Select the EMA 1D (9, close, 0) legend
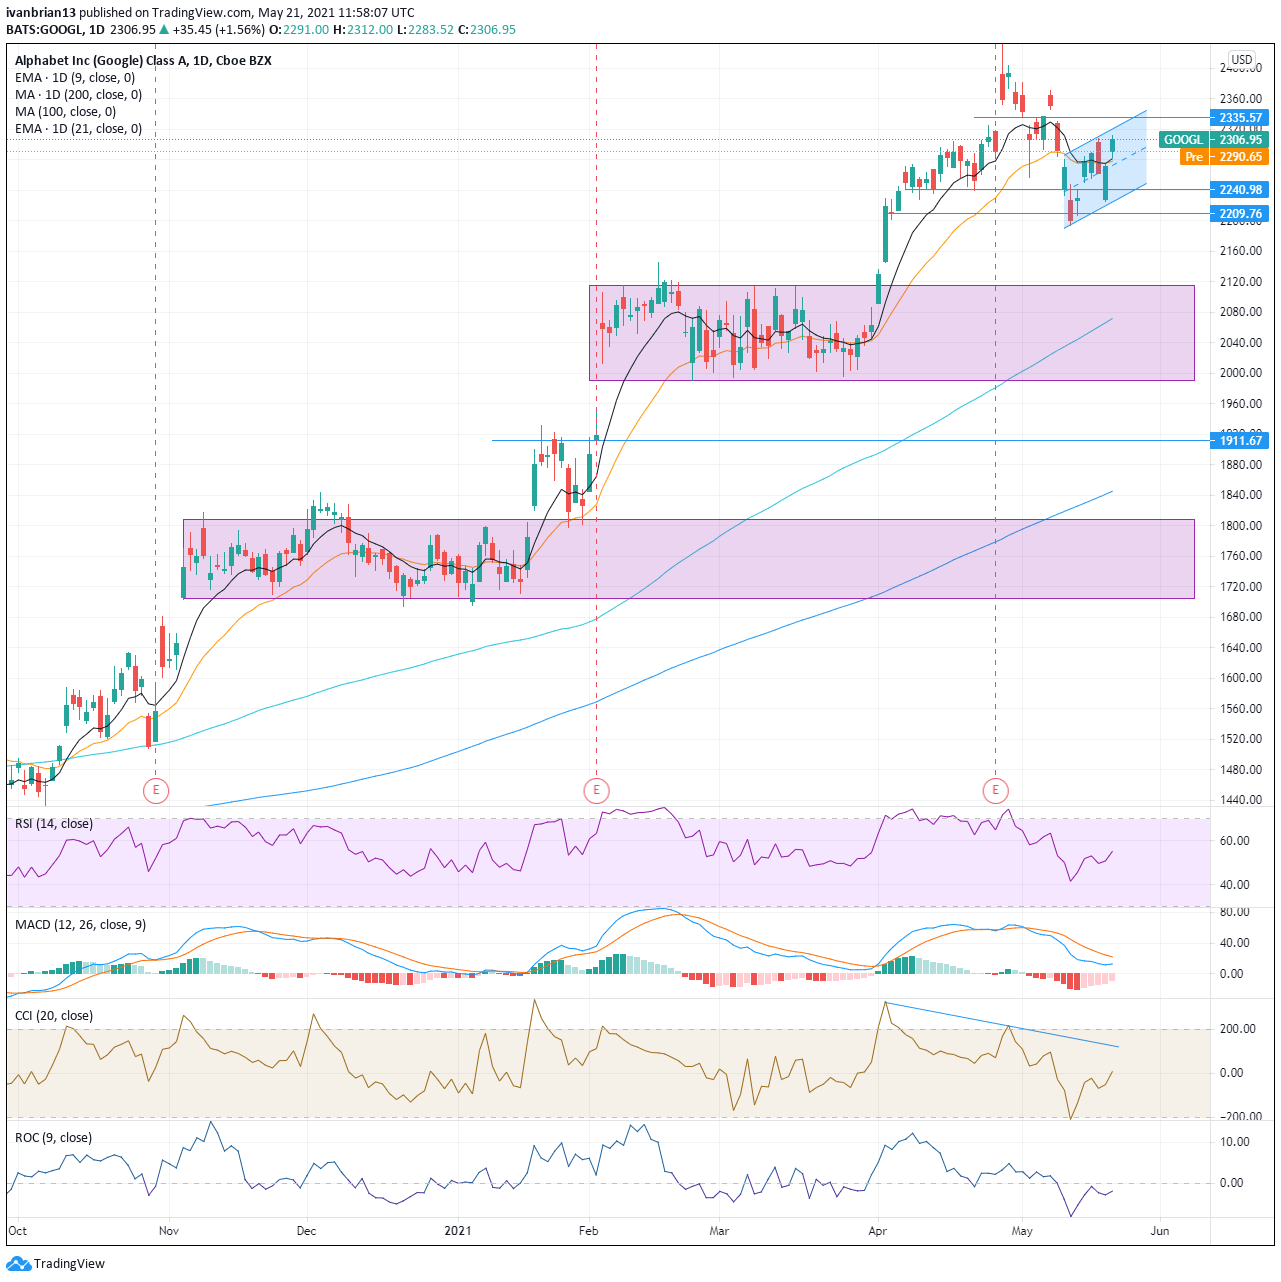 pos(75,78)
